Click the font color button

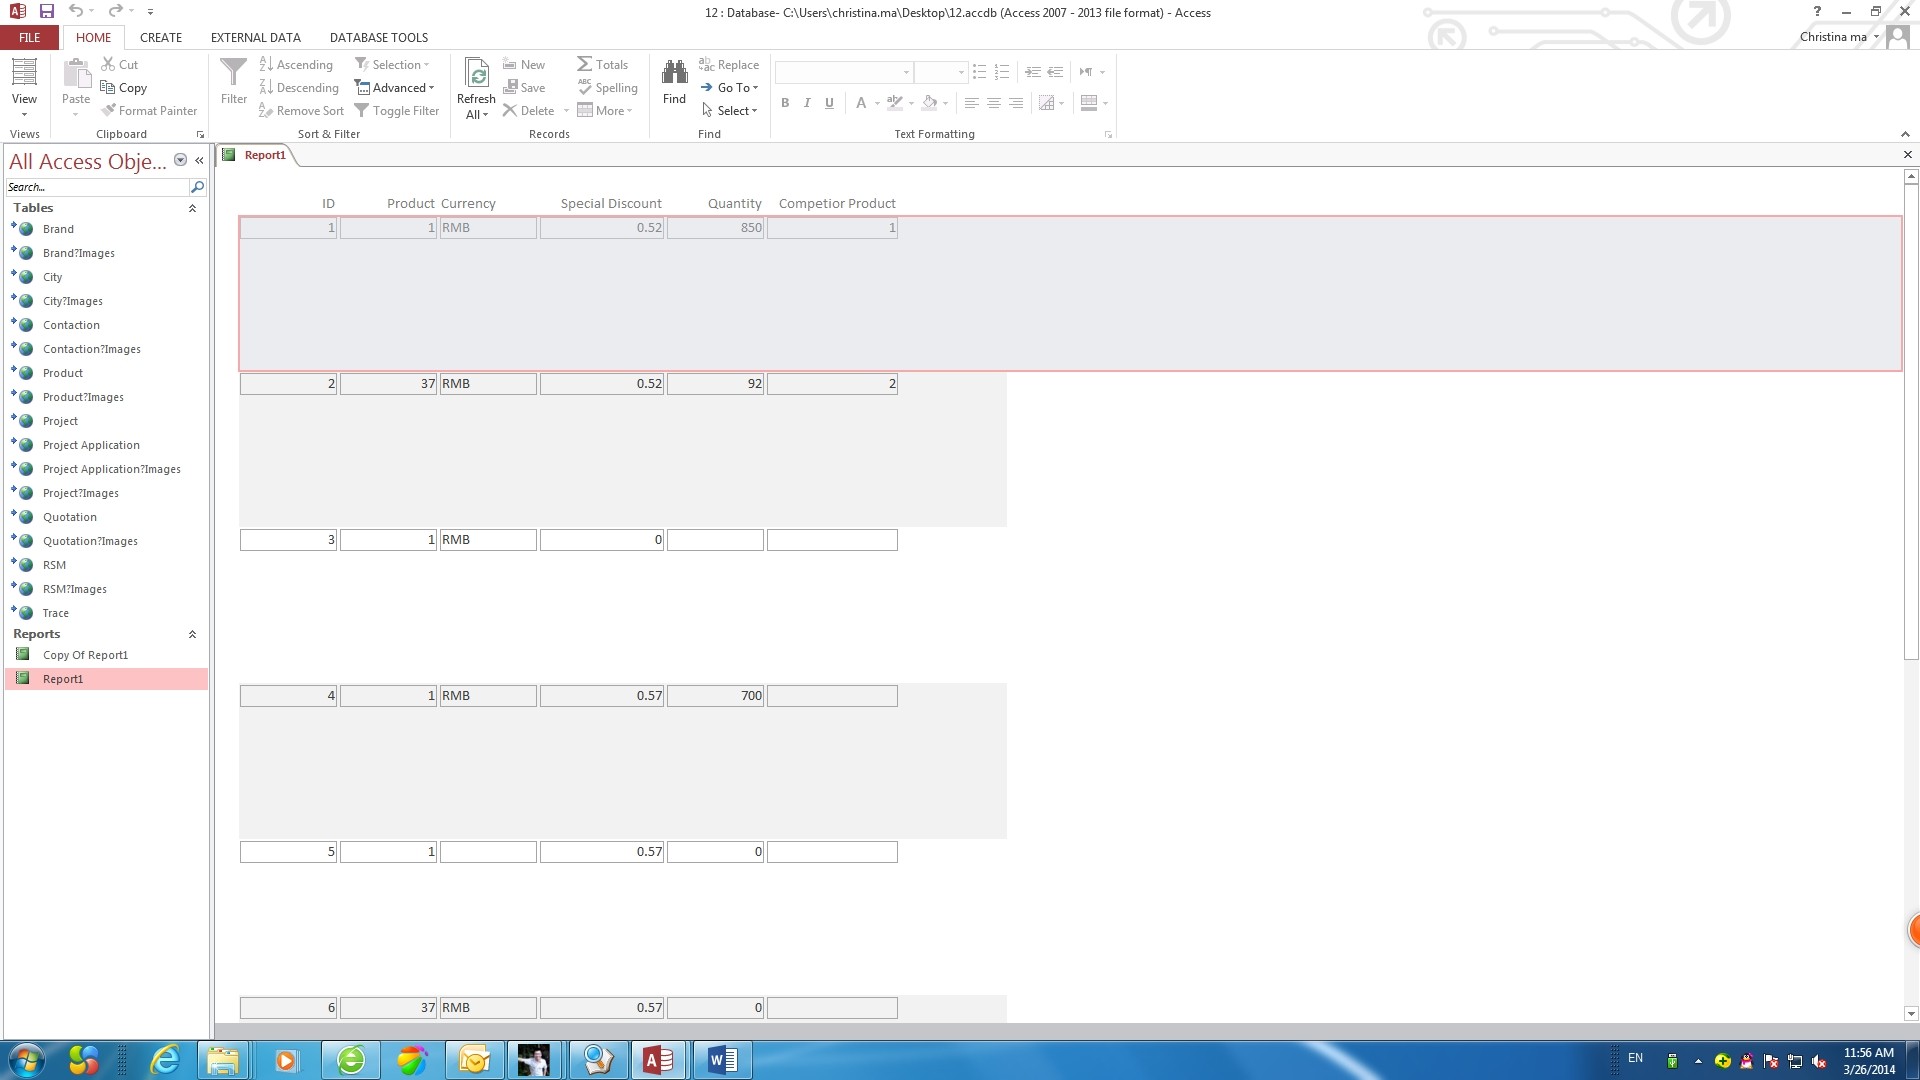[x=861, y=103]
